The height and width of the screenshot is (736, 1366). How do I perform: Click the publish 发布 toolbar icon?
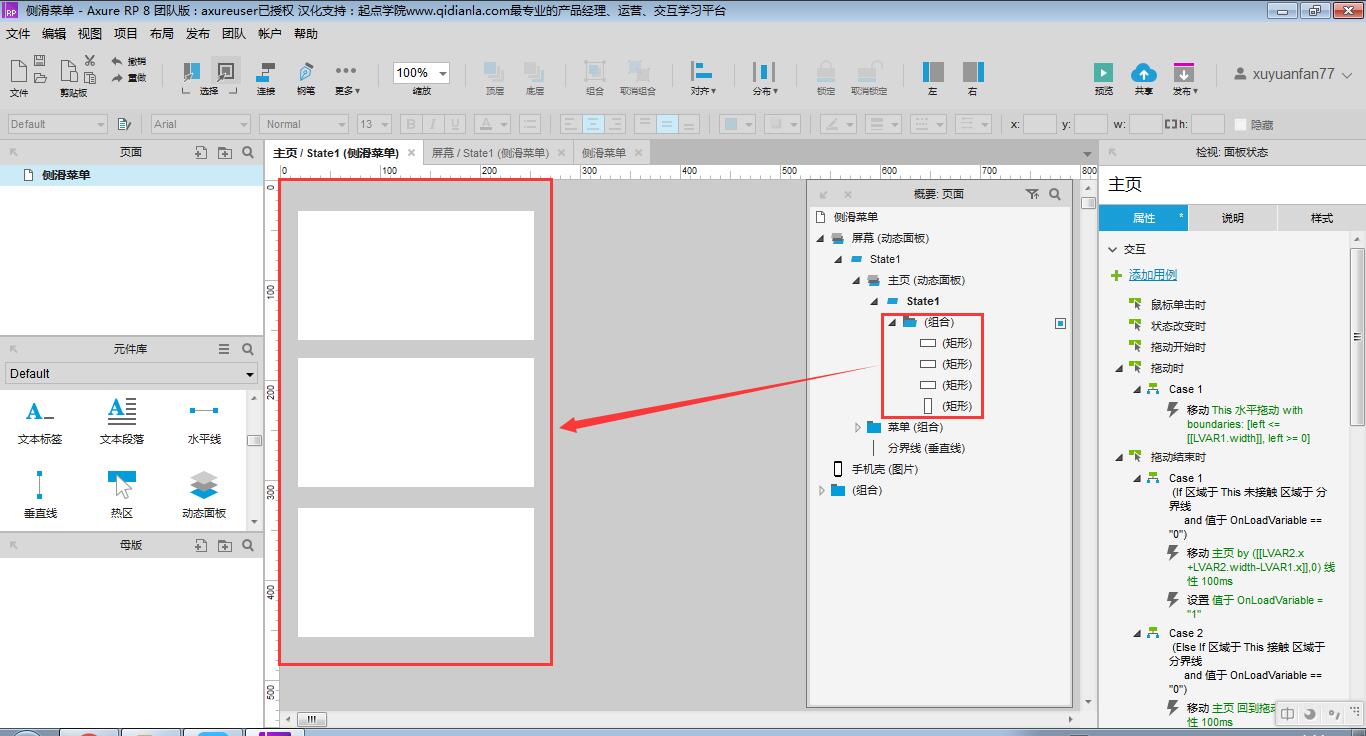pyautogui.click(x=1184, y=72)
